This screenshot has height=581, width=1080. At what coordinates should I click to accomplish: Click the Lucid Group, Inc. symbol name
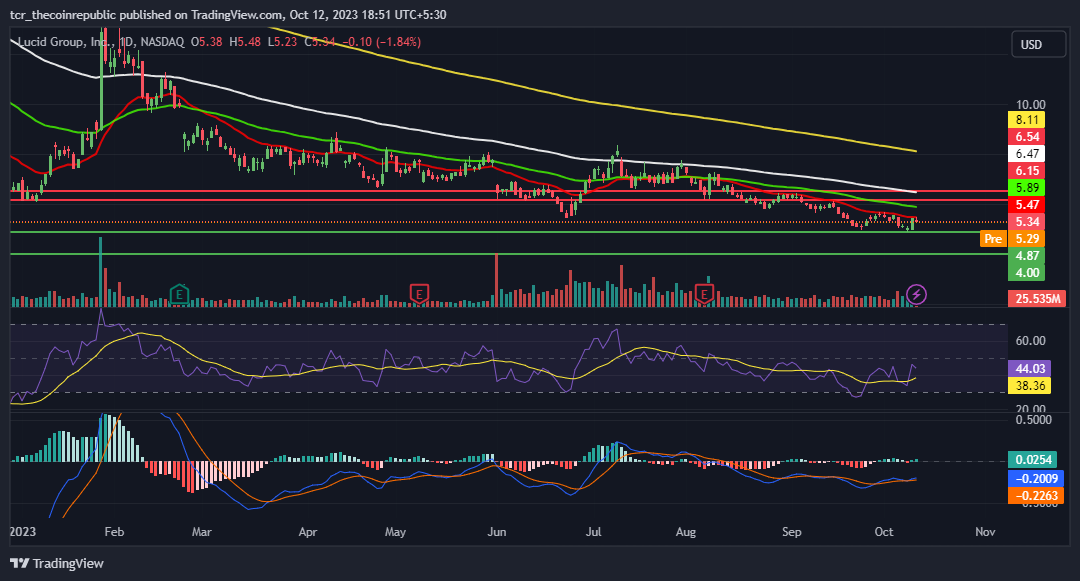[65, 42]
